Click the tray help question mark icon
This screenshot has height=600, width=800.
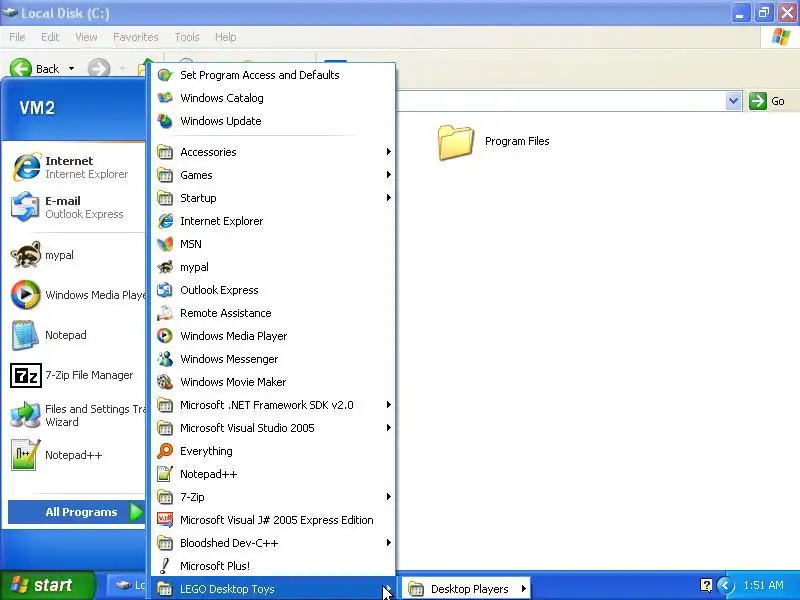point(706,585)
